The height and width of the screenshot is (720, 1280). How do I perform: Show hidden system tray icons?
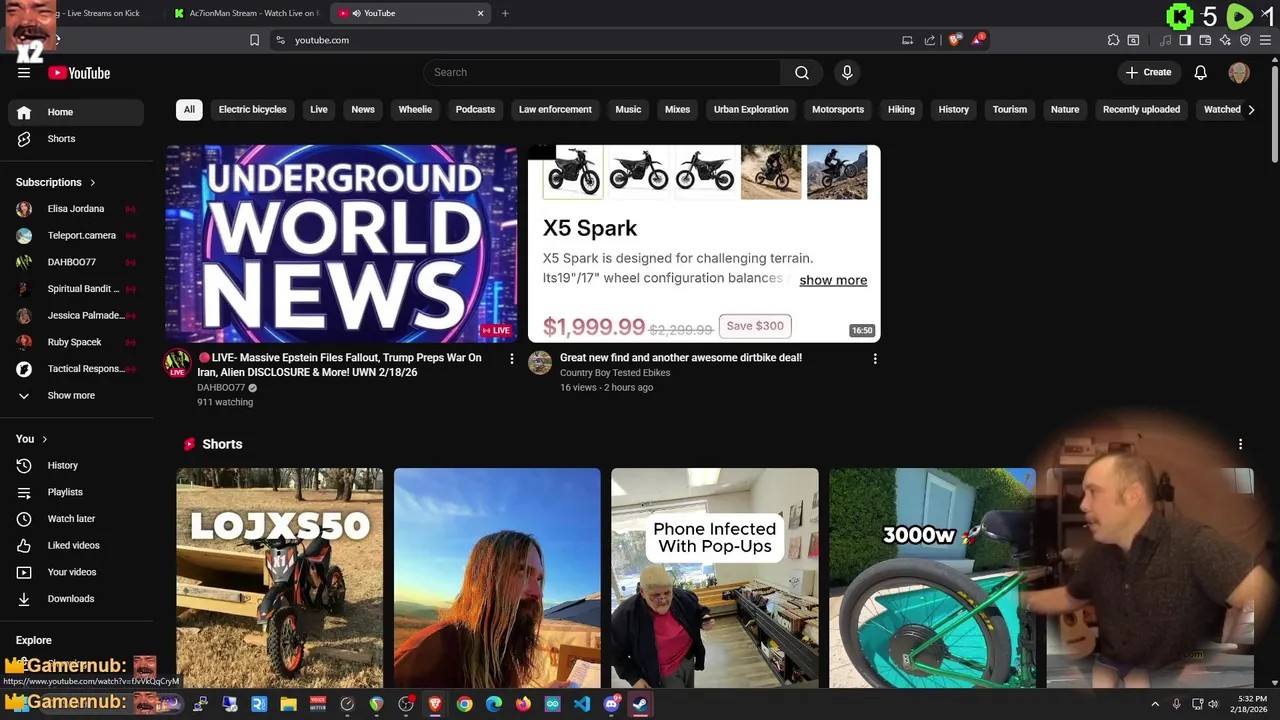point(1155,704)
